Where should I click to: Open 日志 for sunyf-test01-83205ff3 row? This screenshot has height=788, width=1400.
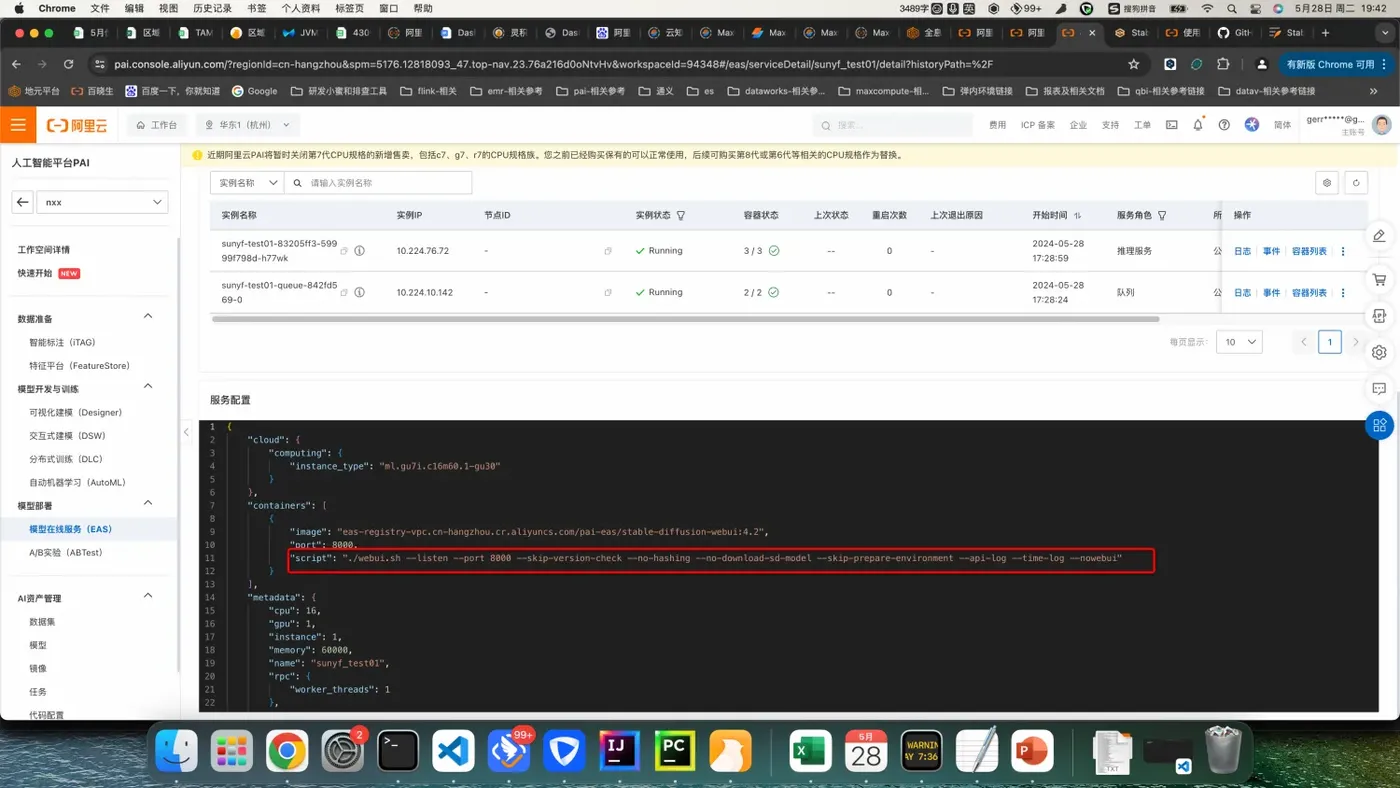click(x=1242, y=251)
